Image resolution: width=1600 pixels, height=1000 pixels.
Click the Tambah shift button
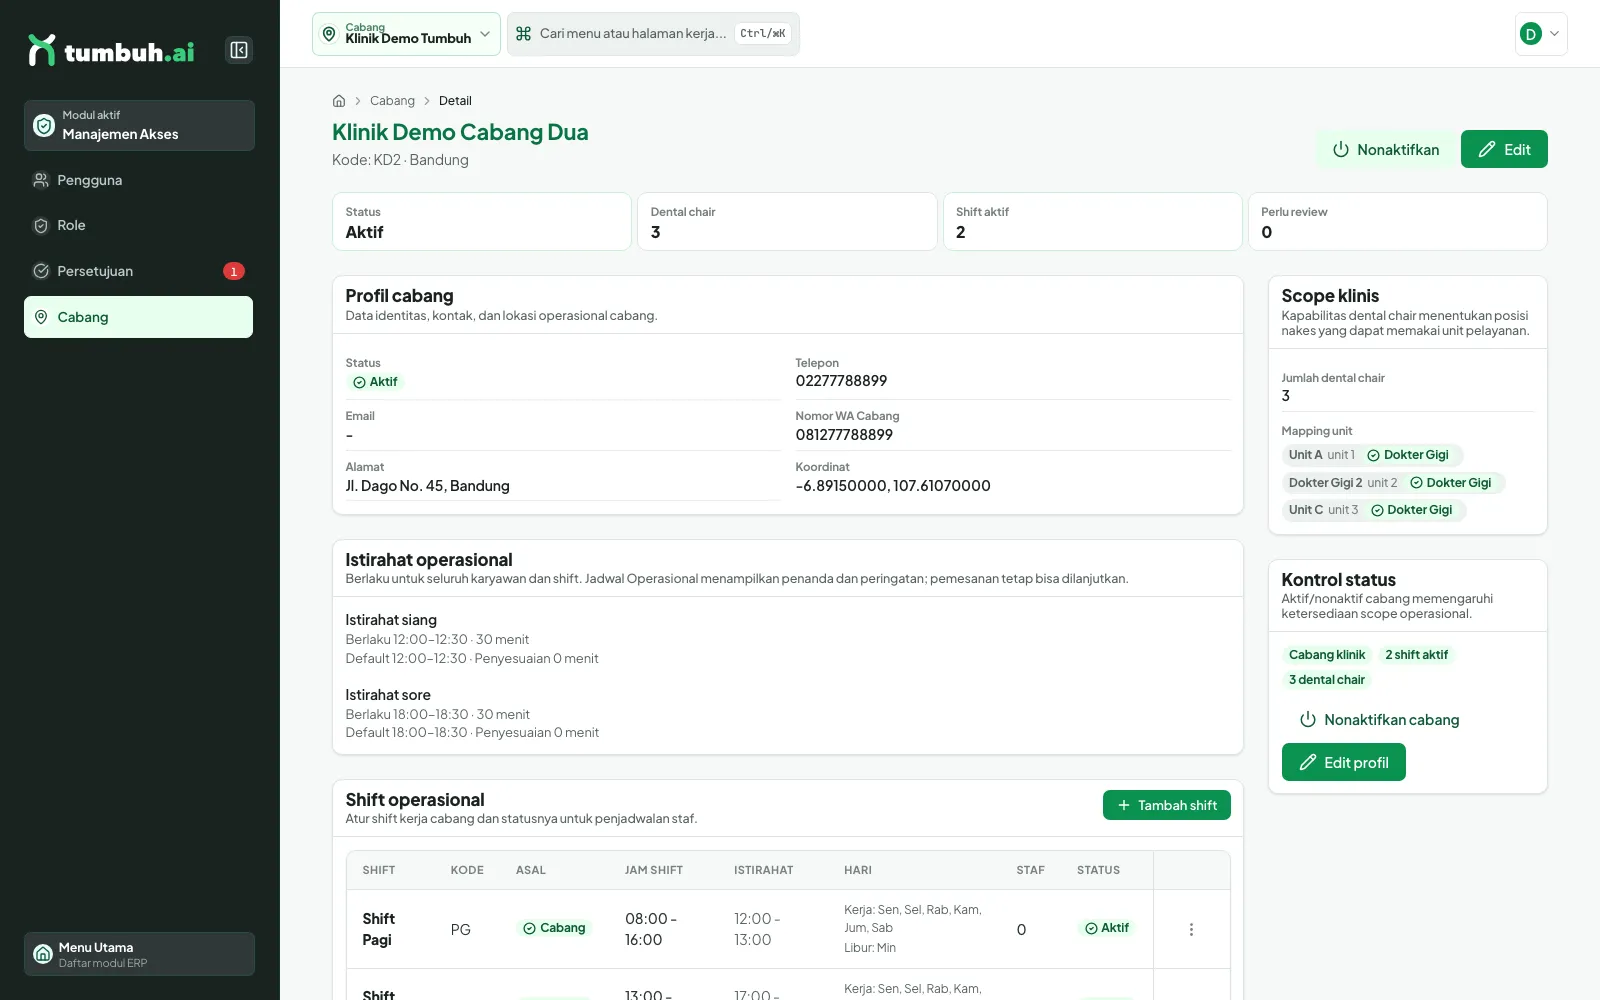pos(1167,805)
